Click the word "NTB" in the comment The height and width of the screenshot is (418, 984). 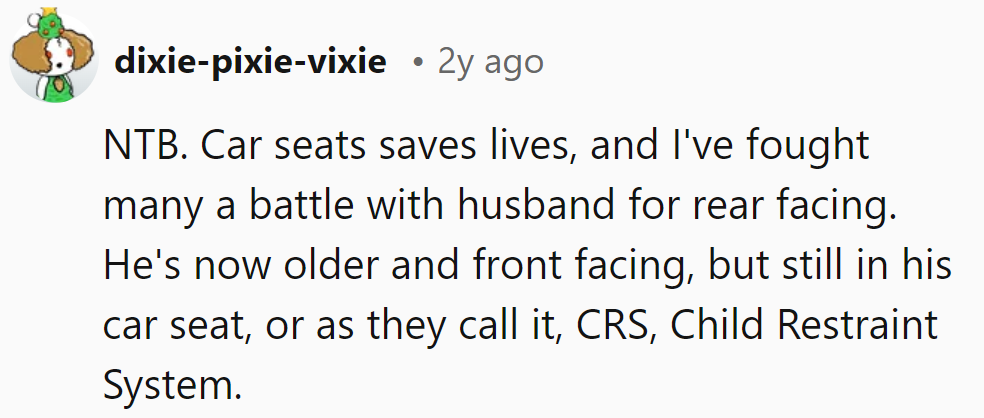point(141,148)
